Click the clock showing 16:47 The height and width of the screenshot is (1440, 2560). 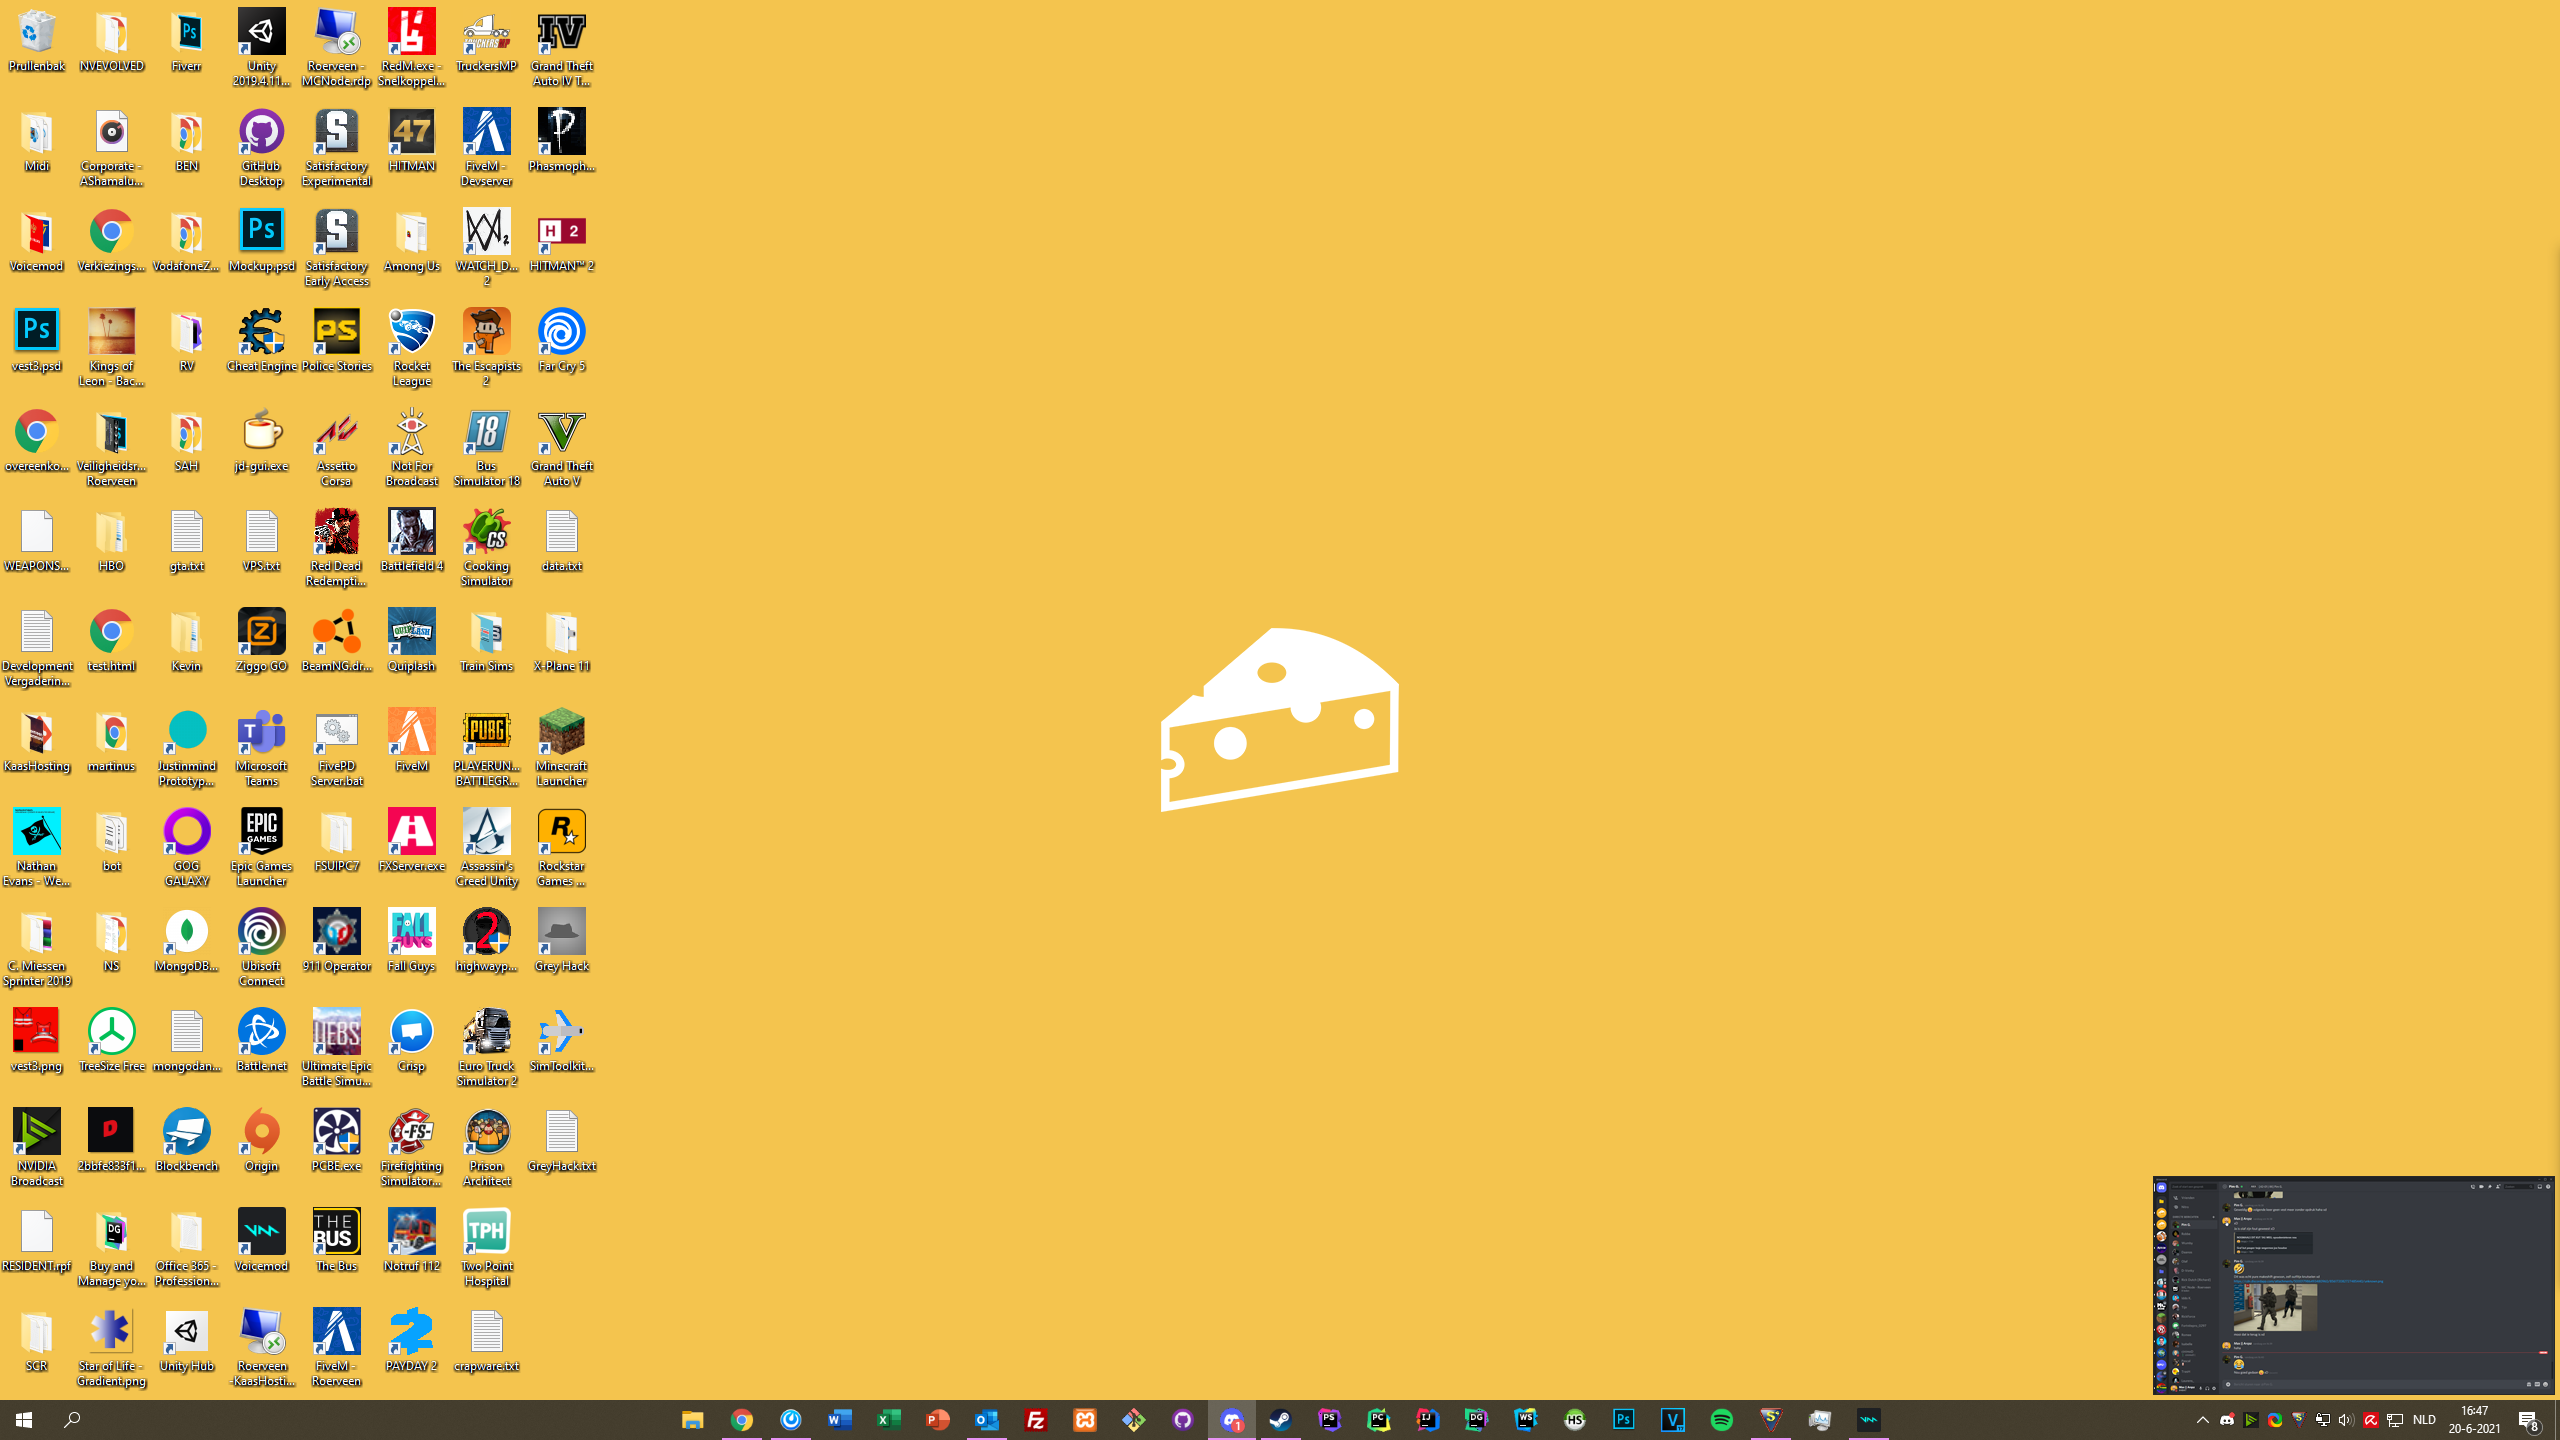(2474, 1420)
